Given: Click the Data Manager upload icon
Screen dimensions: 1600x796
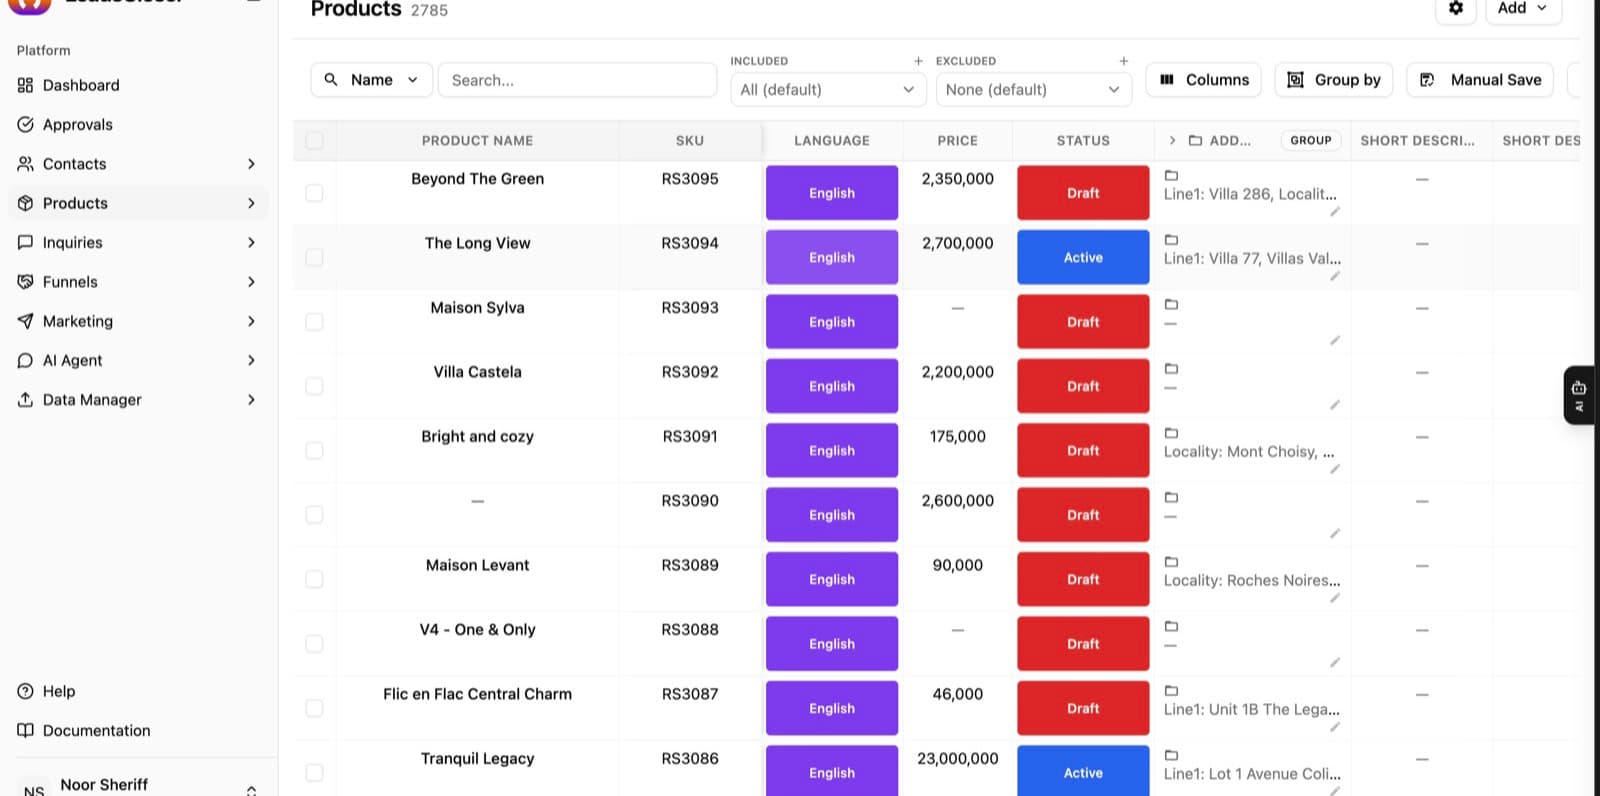Looking at the screenshot, I should [x=26, y=400].
